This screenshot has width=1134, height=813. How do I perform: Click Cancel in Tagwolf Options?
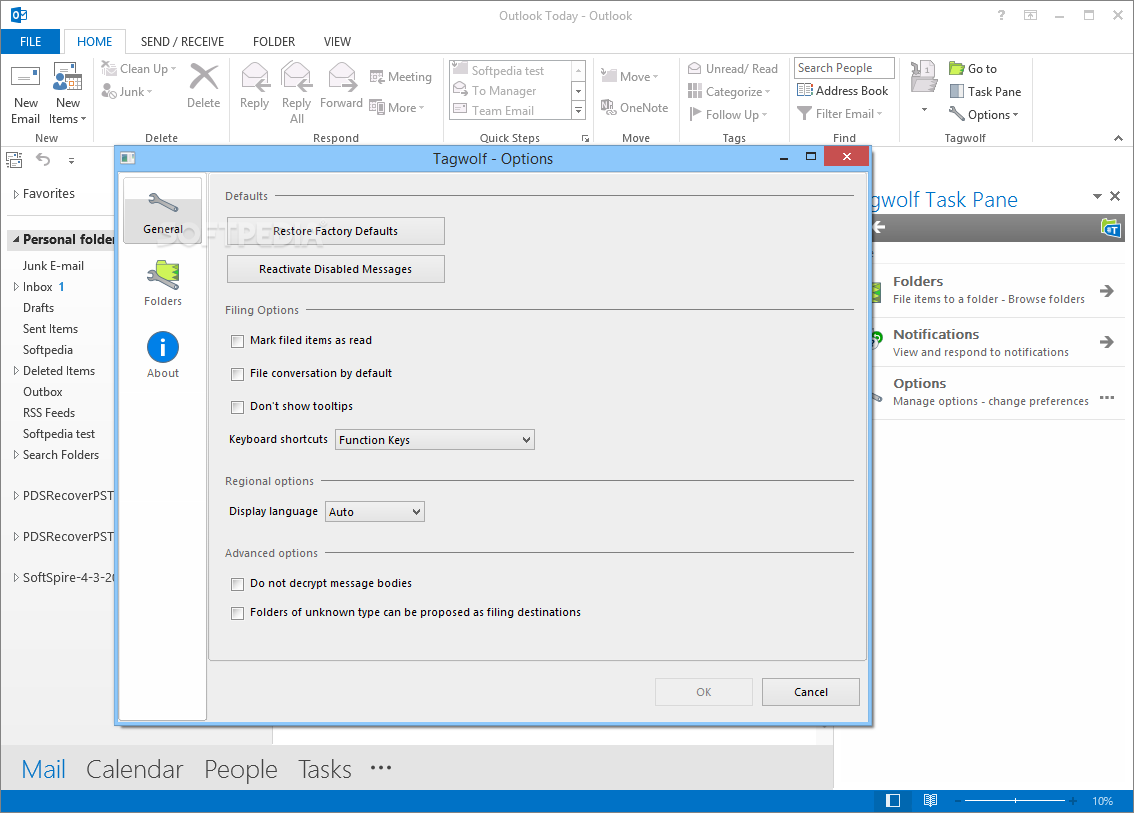point(811,692)
